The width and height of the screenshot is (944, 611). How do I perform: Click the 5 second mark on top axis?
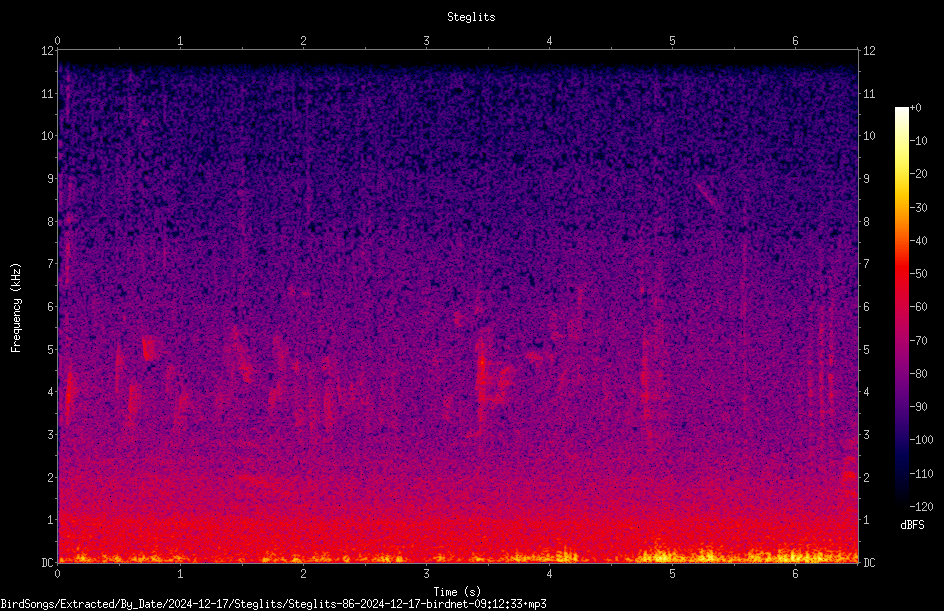point(672,41)
